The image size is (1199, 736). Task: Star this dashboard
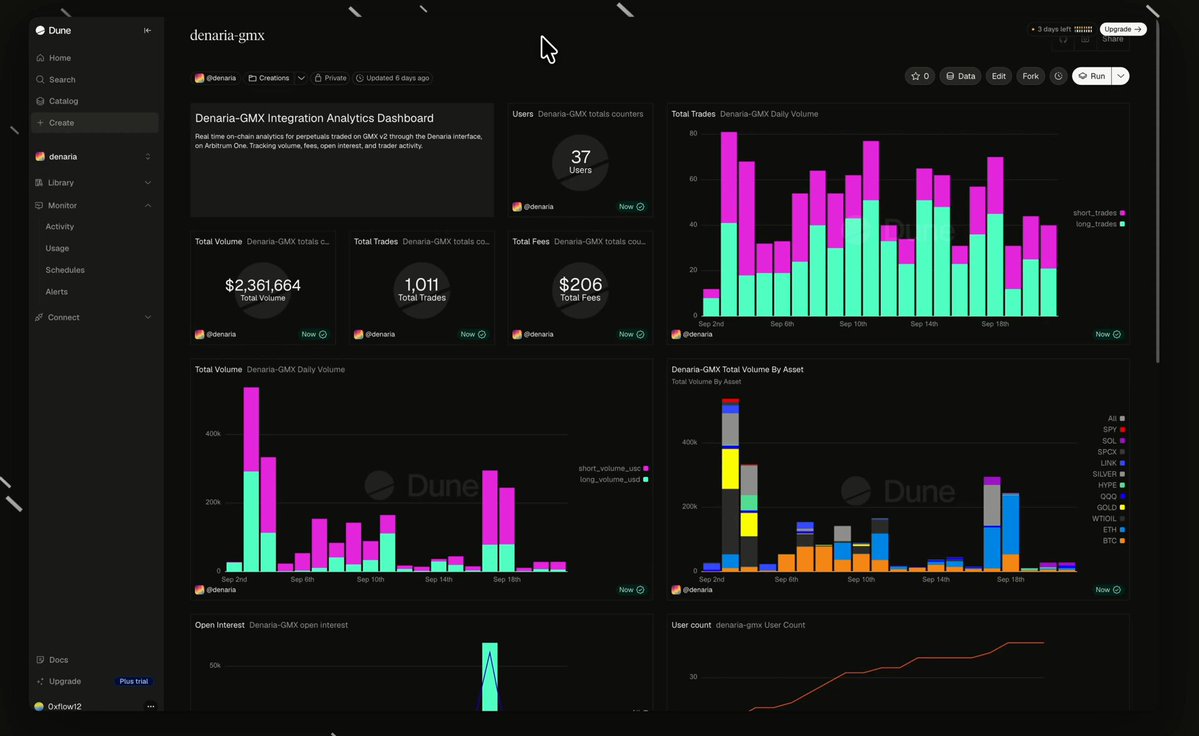[x=920, y=76]
